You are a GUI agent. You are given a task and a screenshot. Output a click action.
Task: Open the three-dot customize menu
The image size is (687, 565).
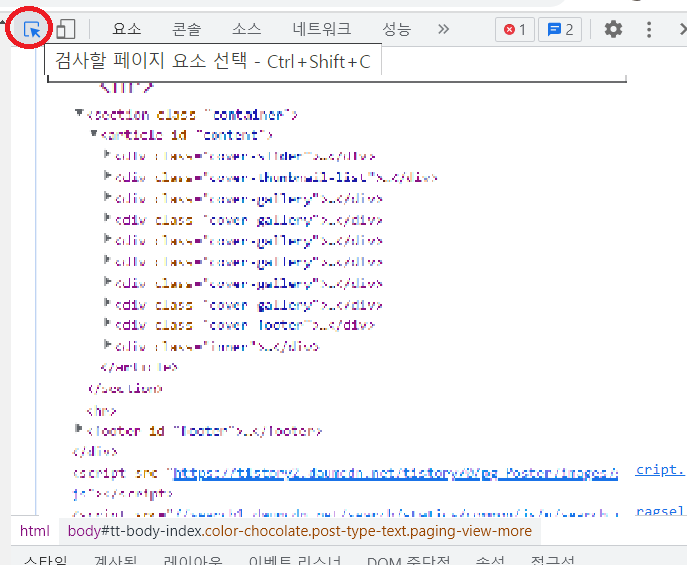click(x=649, y=29)
